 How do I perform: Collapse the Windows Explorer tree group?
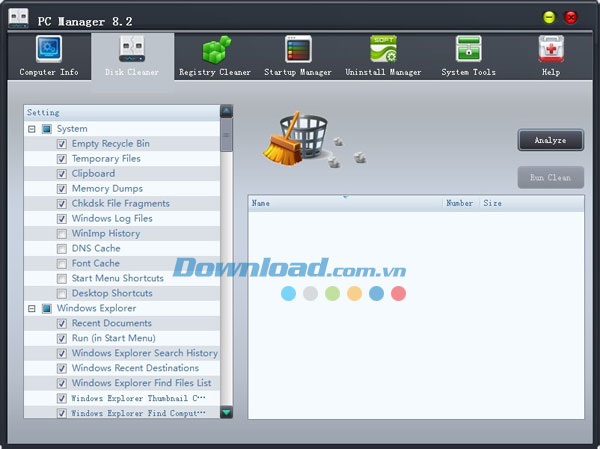coord(32,309)
